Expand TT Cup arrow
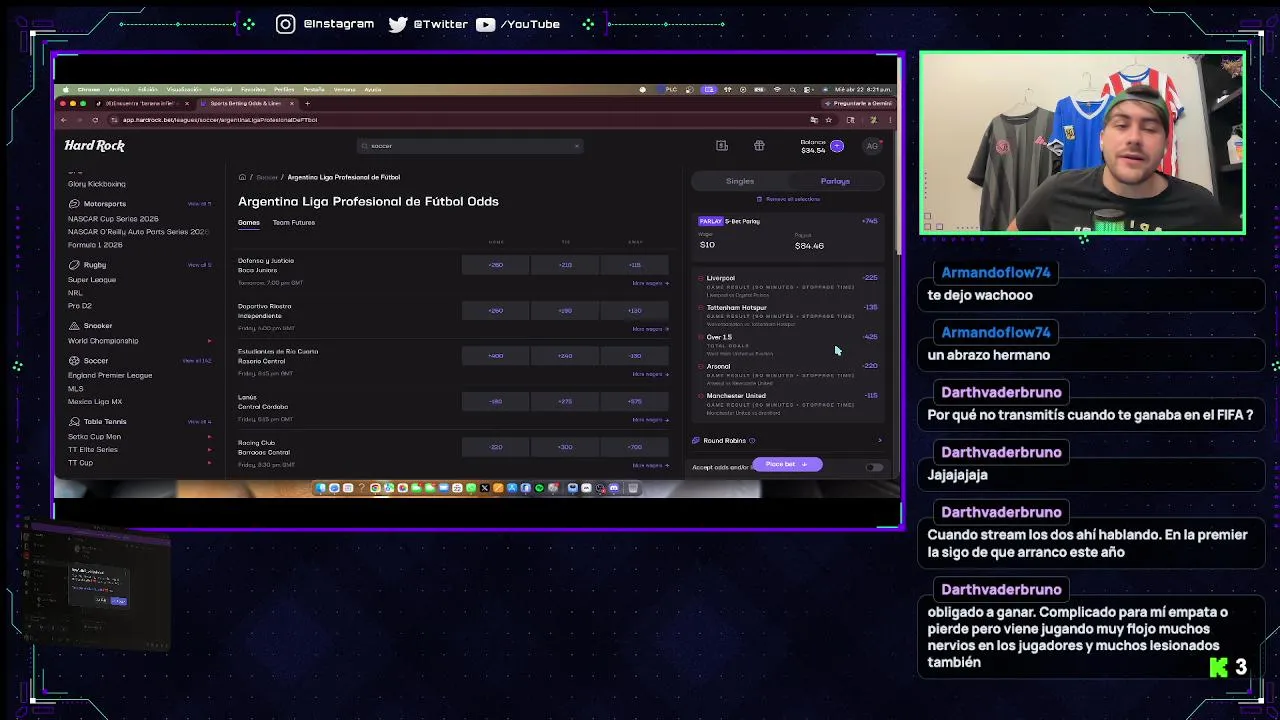 pyautogui.click(x=209, y=463)
